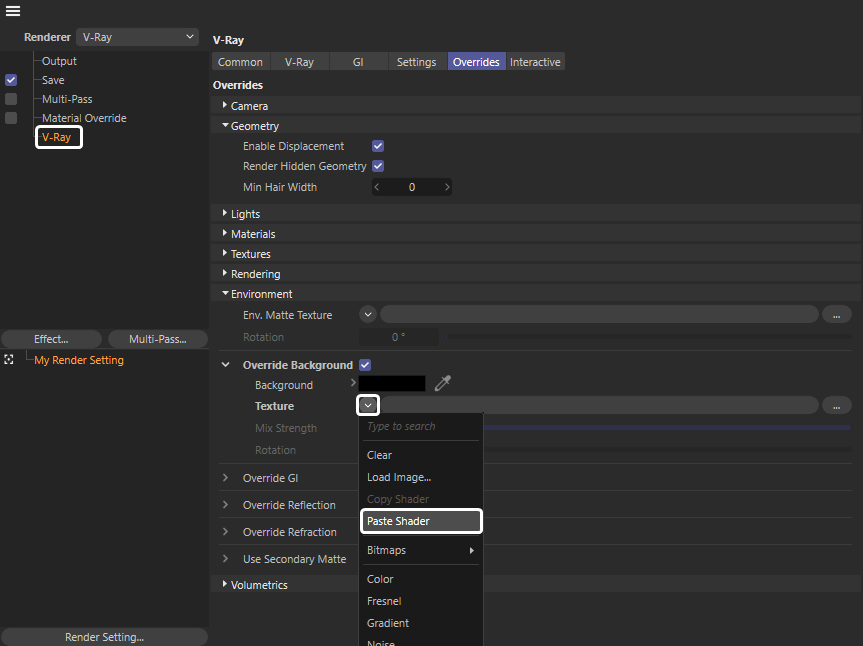Expand the Override GI group
Image resolution: width=863 pixels, height=646 pixels.
(x=226, y=478)
